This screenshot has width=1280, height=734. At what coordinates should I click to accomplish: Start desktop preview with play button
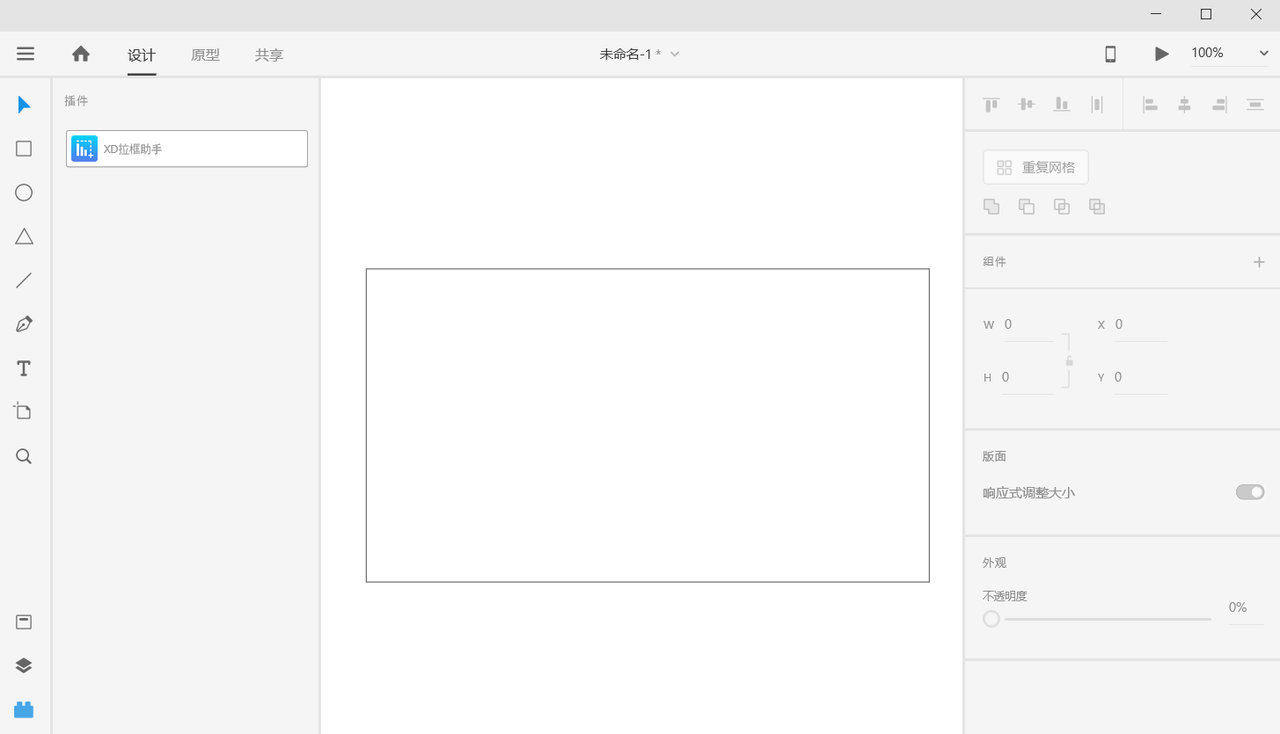click(1161, 54)
